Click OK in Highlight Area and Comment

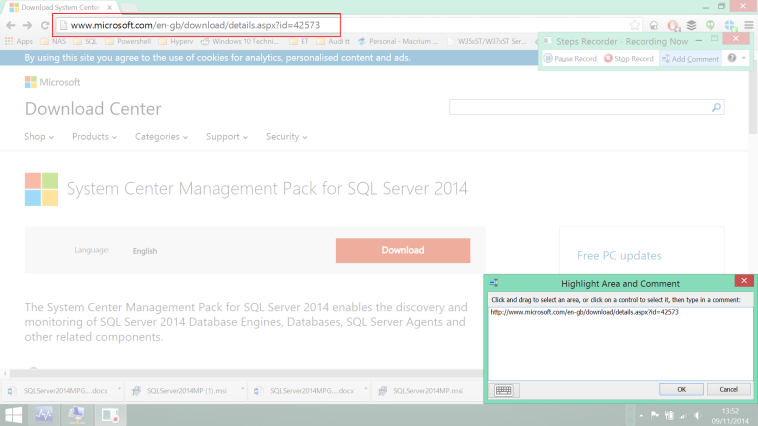pos(681,389)
